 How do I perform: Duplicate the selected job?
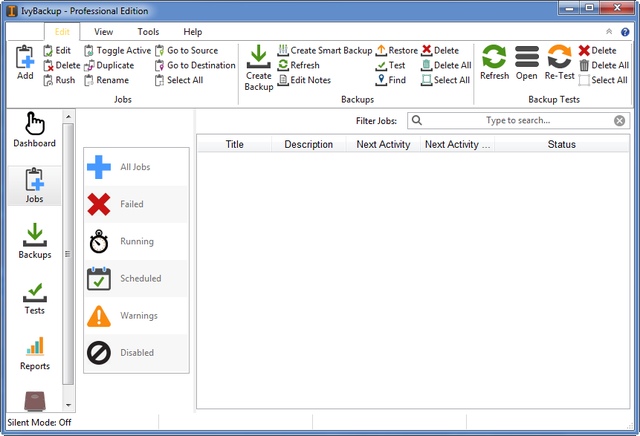[x=109, y=65]
